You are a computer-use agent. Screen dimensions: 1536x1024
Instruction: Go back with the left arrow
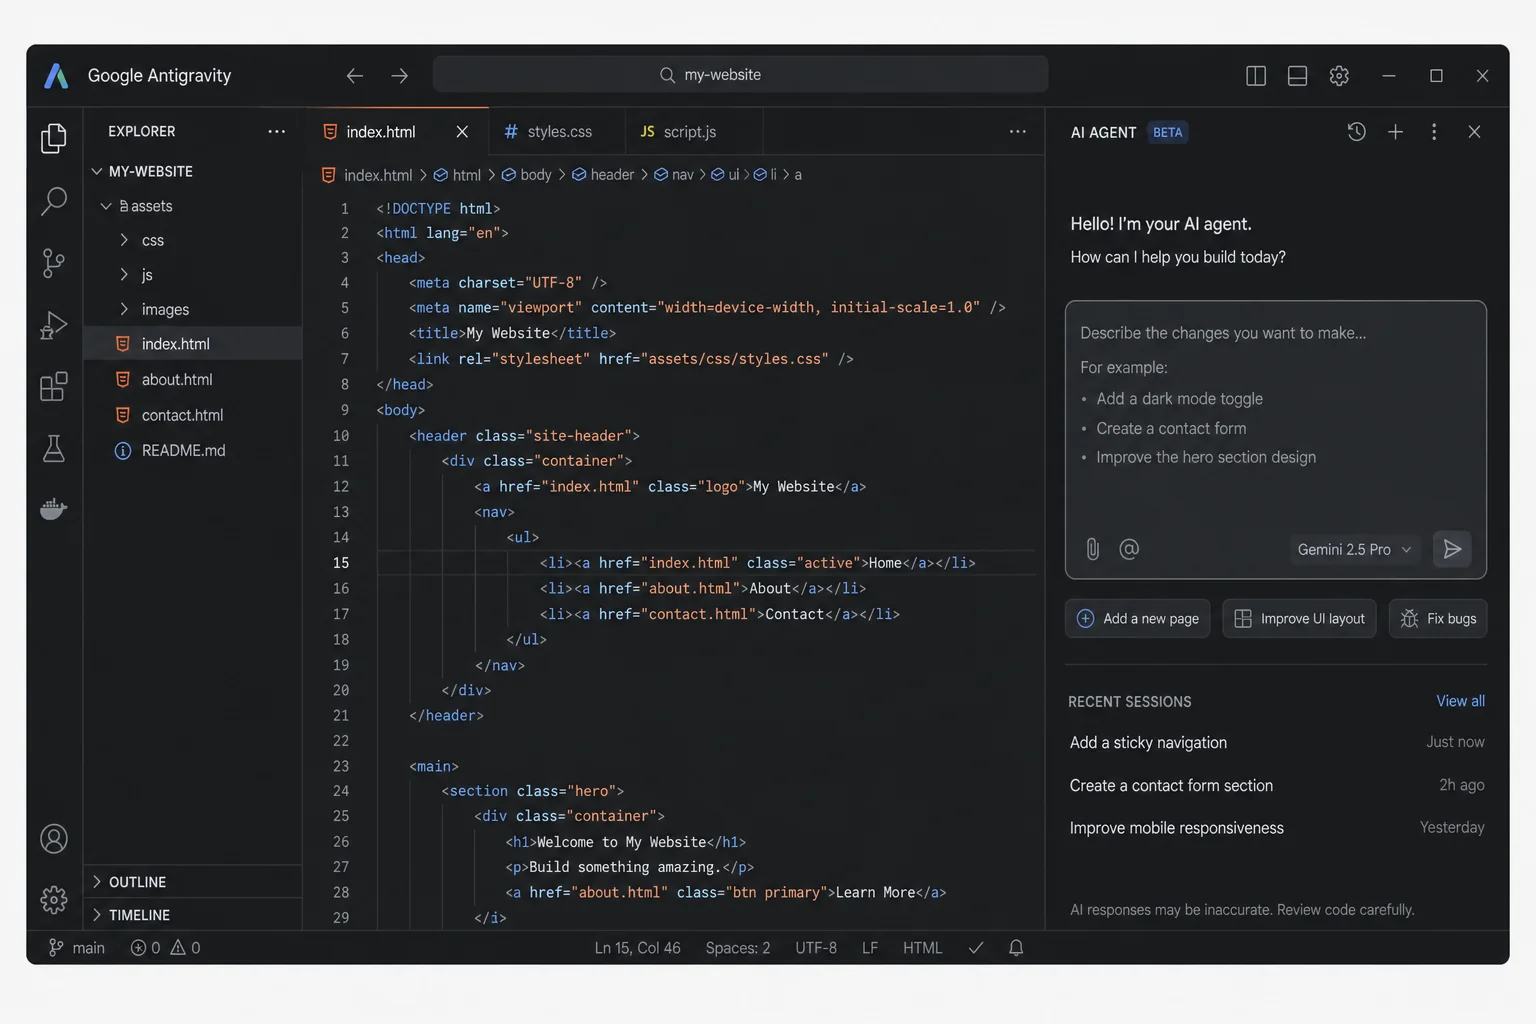[x=355, y=76]
